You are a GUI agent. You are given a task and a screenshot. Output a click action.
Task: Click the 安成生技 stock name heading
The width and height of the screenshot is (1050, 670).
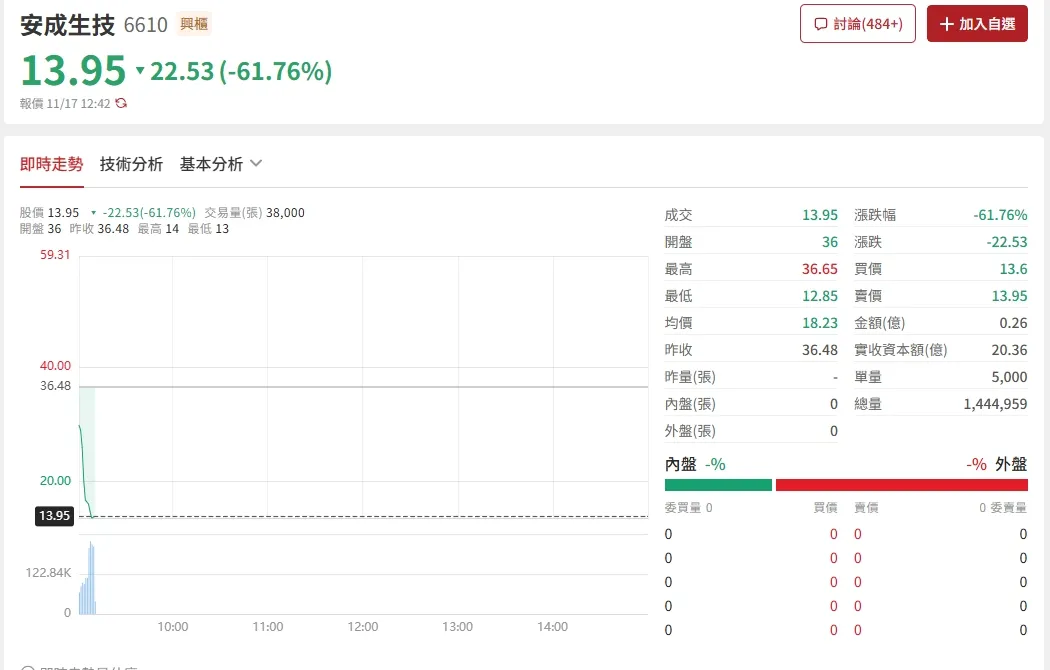[x=67, y=24]
